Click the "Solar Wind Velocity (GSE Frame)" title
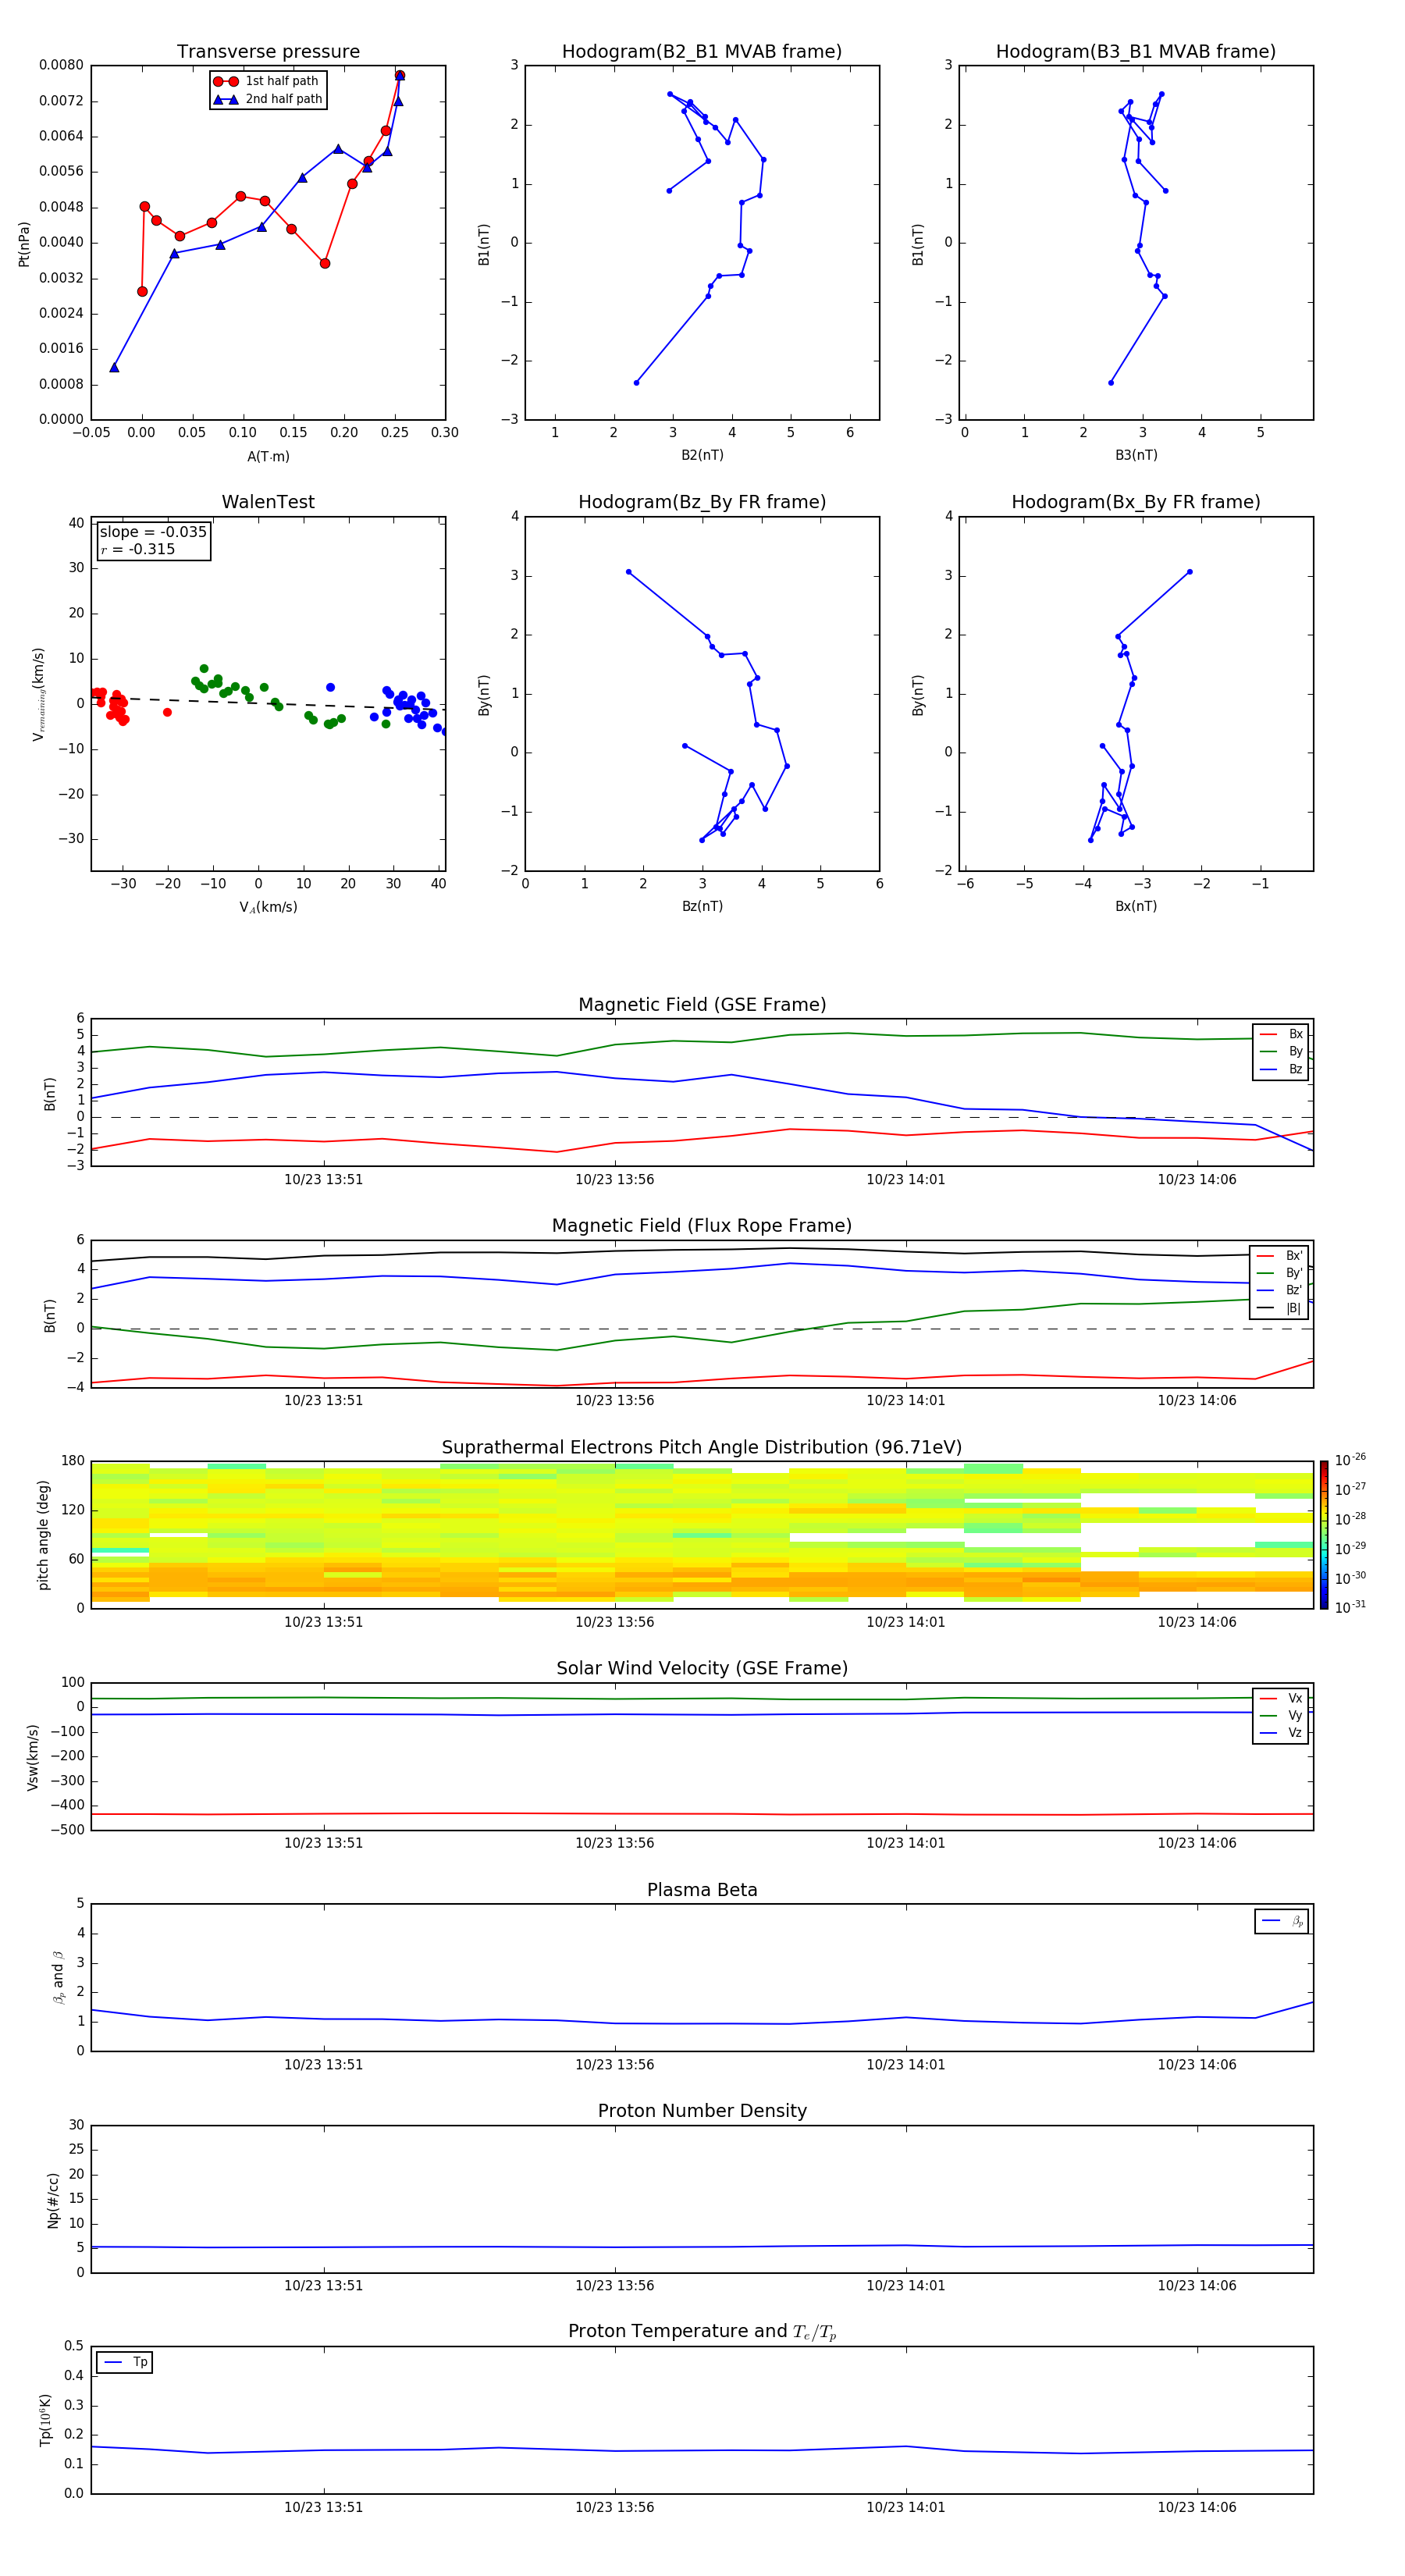Image resolution: width=1405 pixels, height=2576 pixels. pos(702,1669)
